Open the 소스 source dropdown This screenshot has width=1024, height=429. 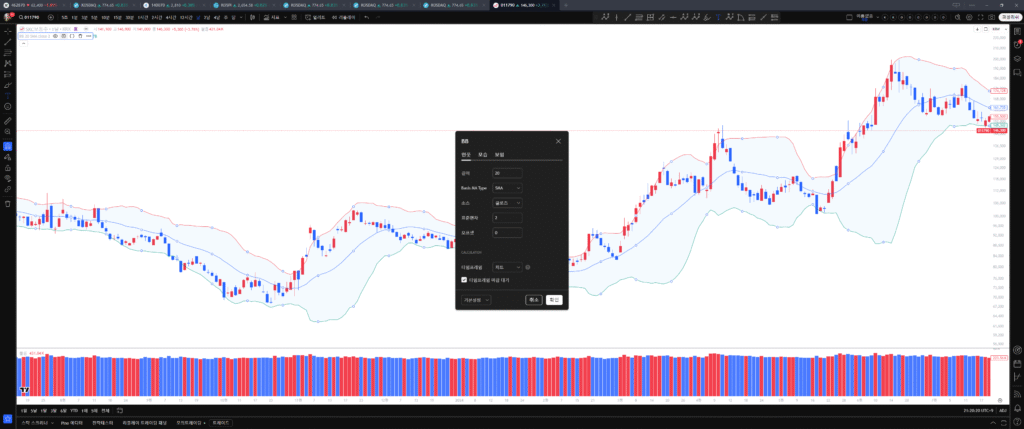click(x=507, y=203)
